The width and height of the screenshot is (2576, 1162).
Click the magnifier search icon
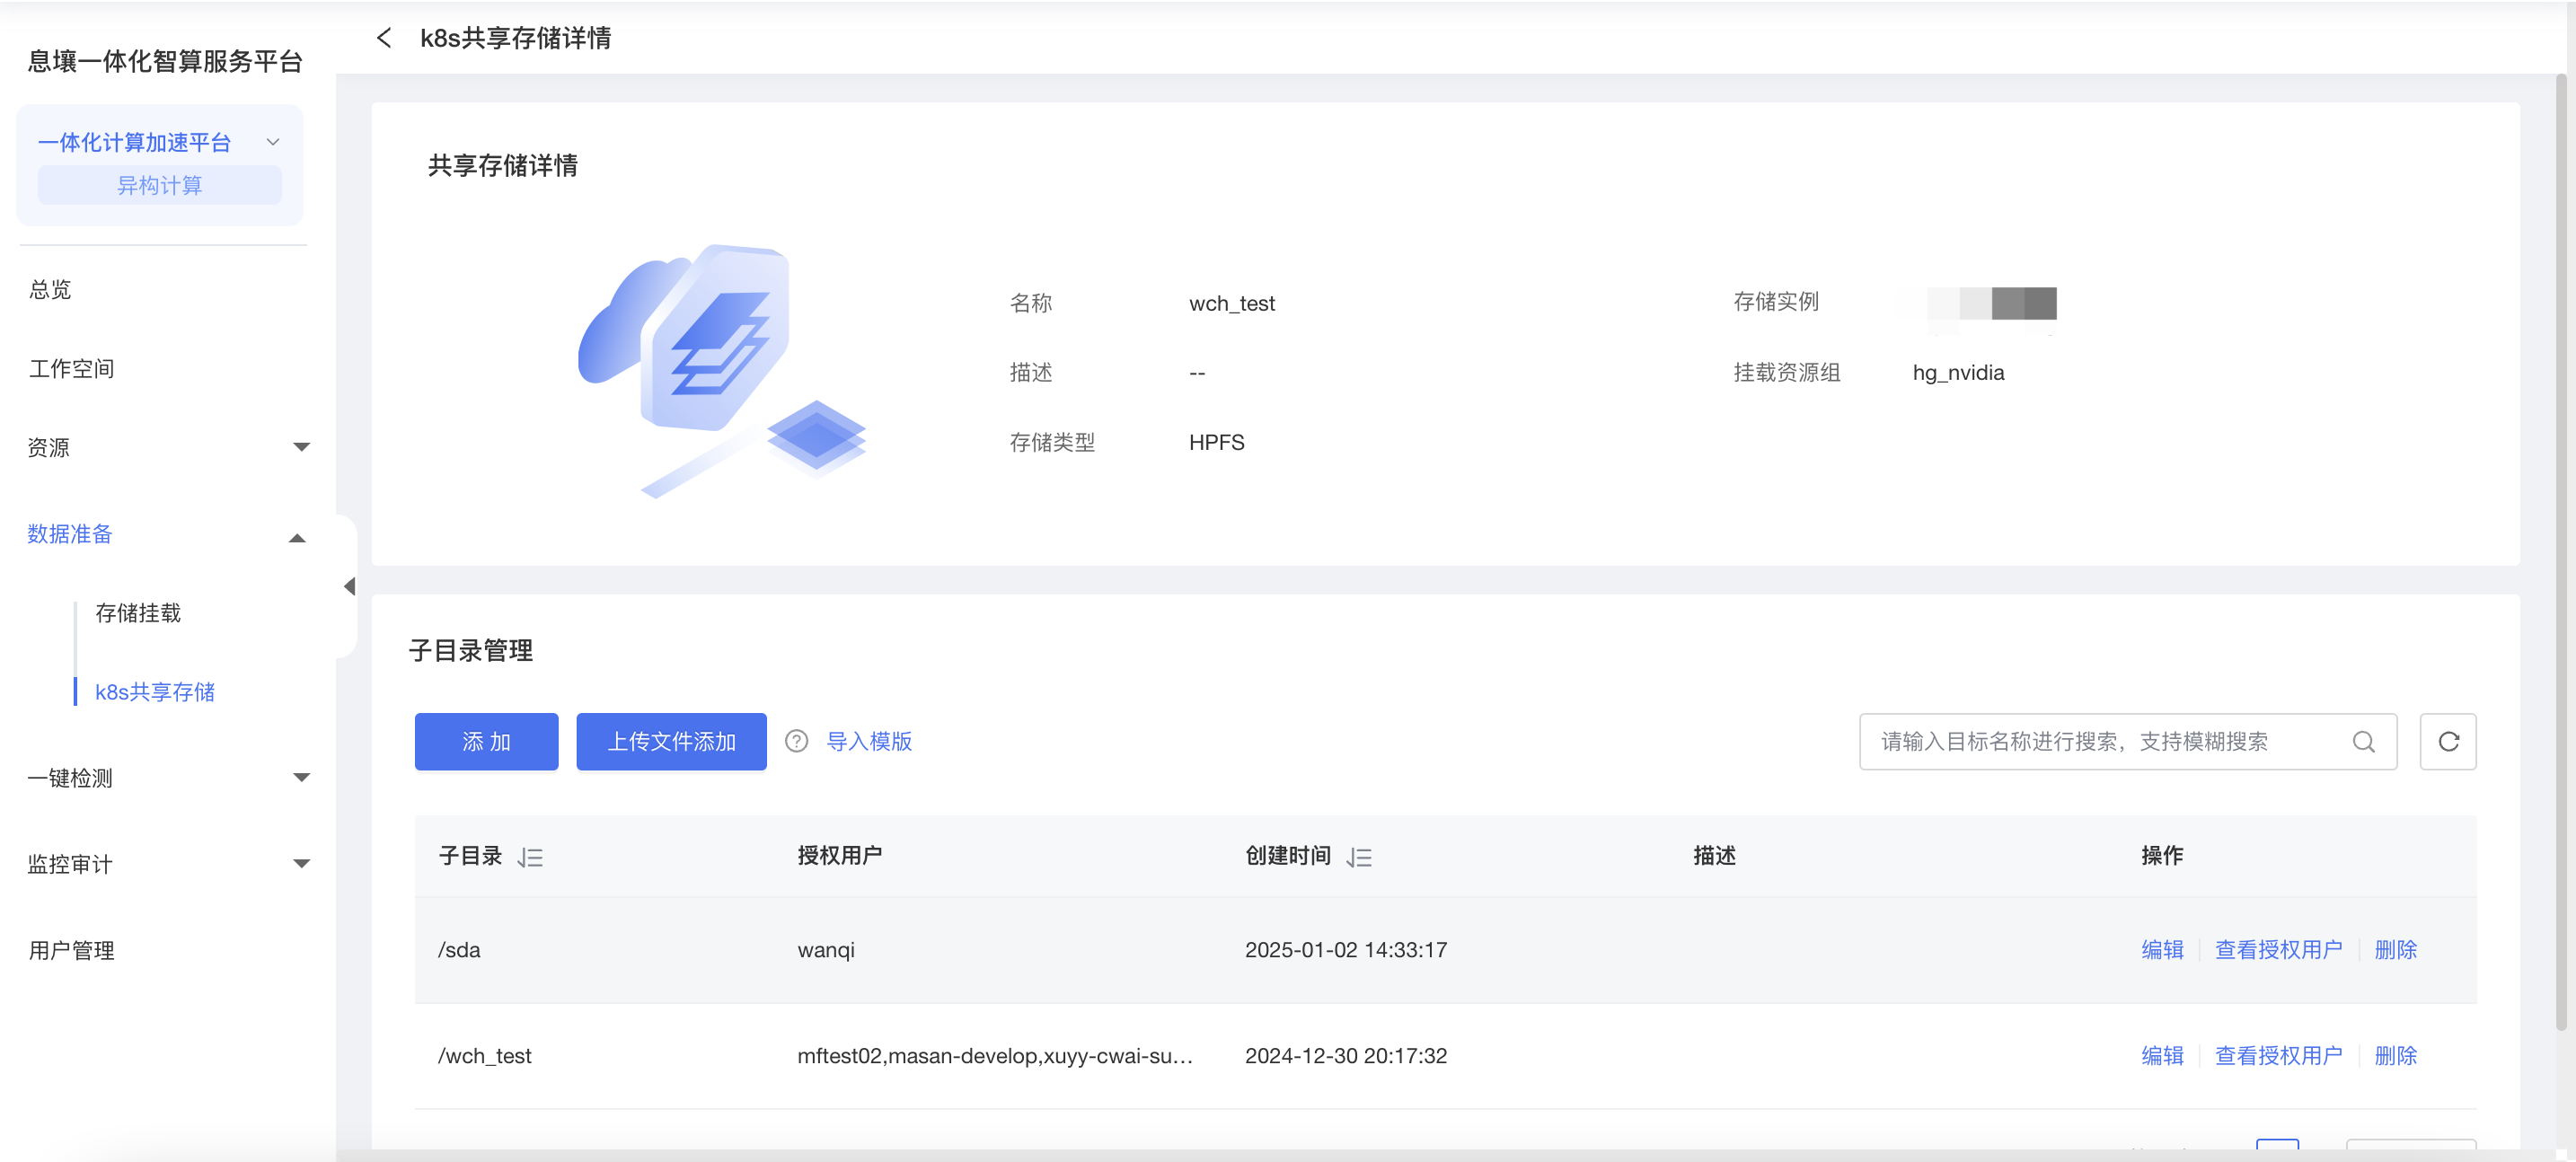pos(2363,741)
